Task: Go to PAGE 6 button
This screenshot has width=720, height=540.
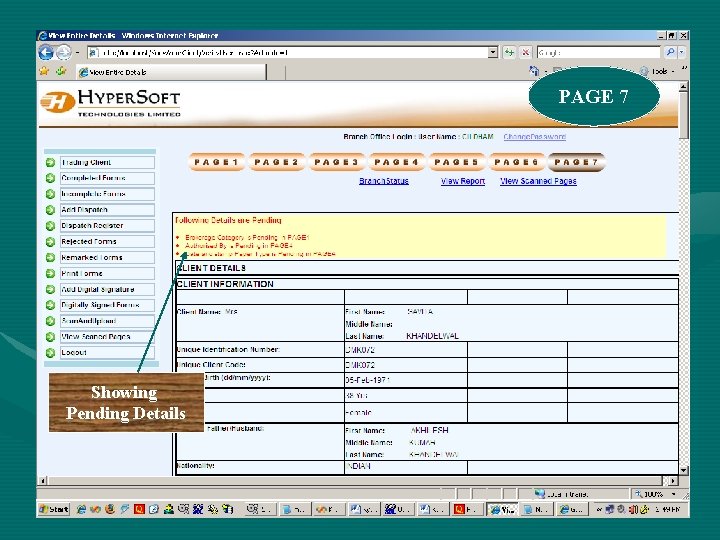Action: (517, 162)
